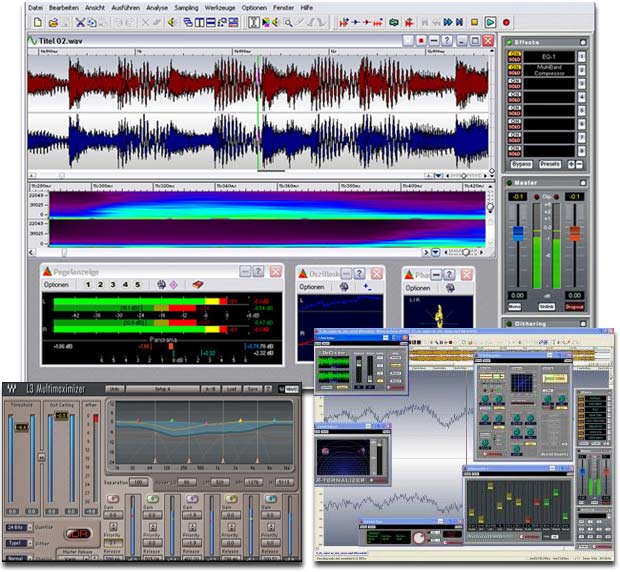The width and height of the screenshot is (620, 572).
Task: Open the Datei menu
Action: [x=36, y=8]
